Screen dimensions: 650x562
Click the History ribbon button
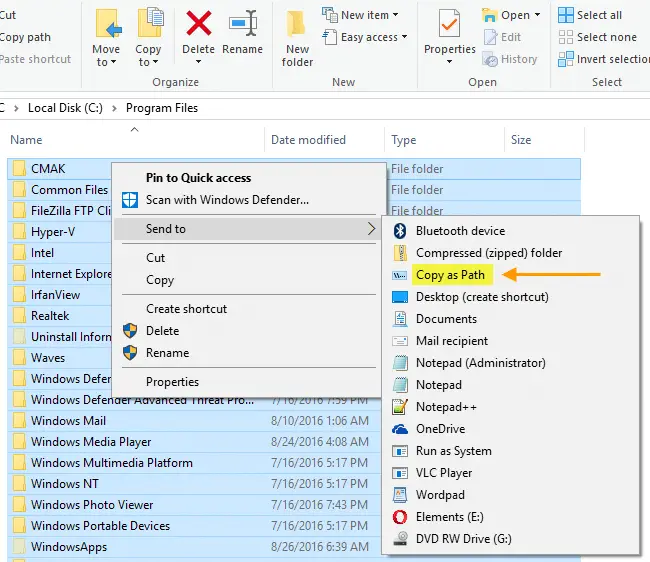coord(510,59)
